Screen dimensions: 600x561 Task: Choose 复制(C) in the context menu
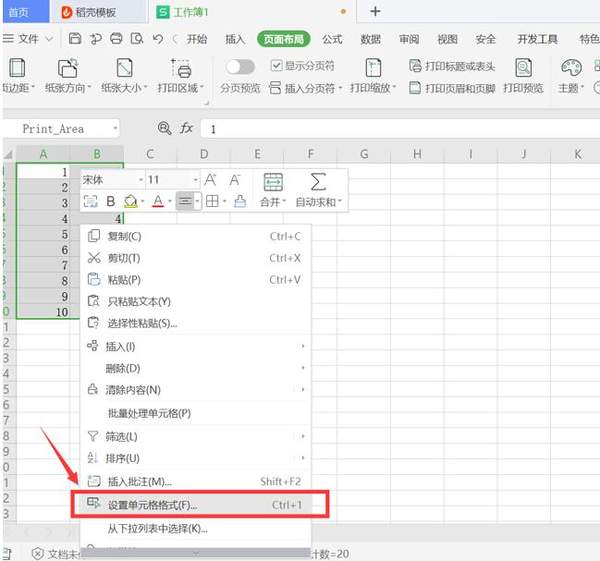(x=124, y=236)
